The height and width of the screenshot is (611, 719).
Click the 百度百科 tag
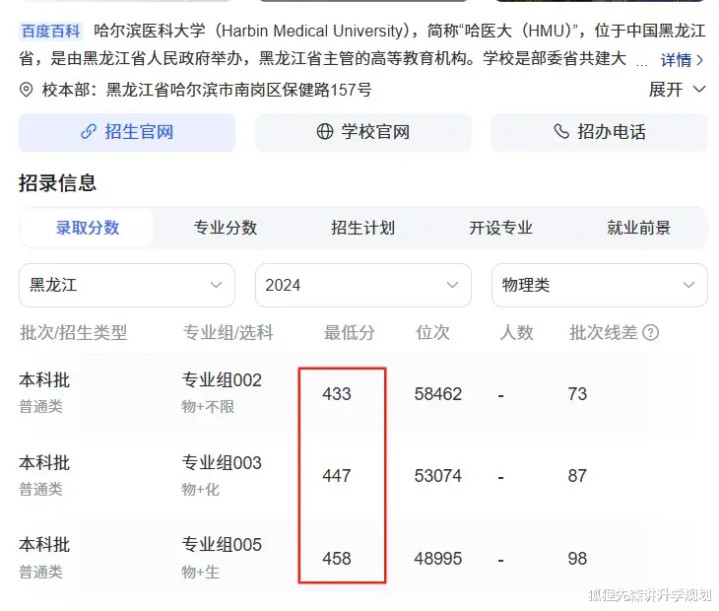51,31
